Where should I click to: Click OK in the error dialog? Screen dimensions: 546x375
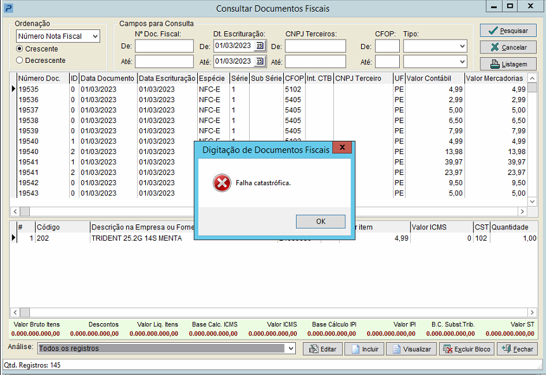click(x=321, y=221)
